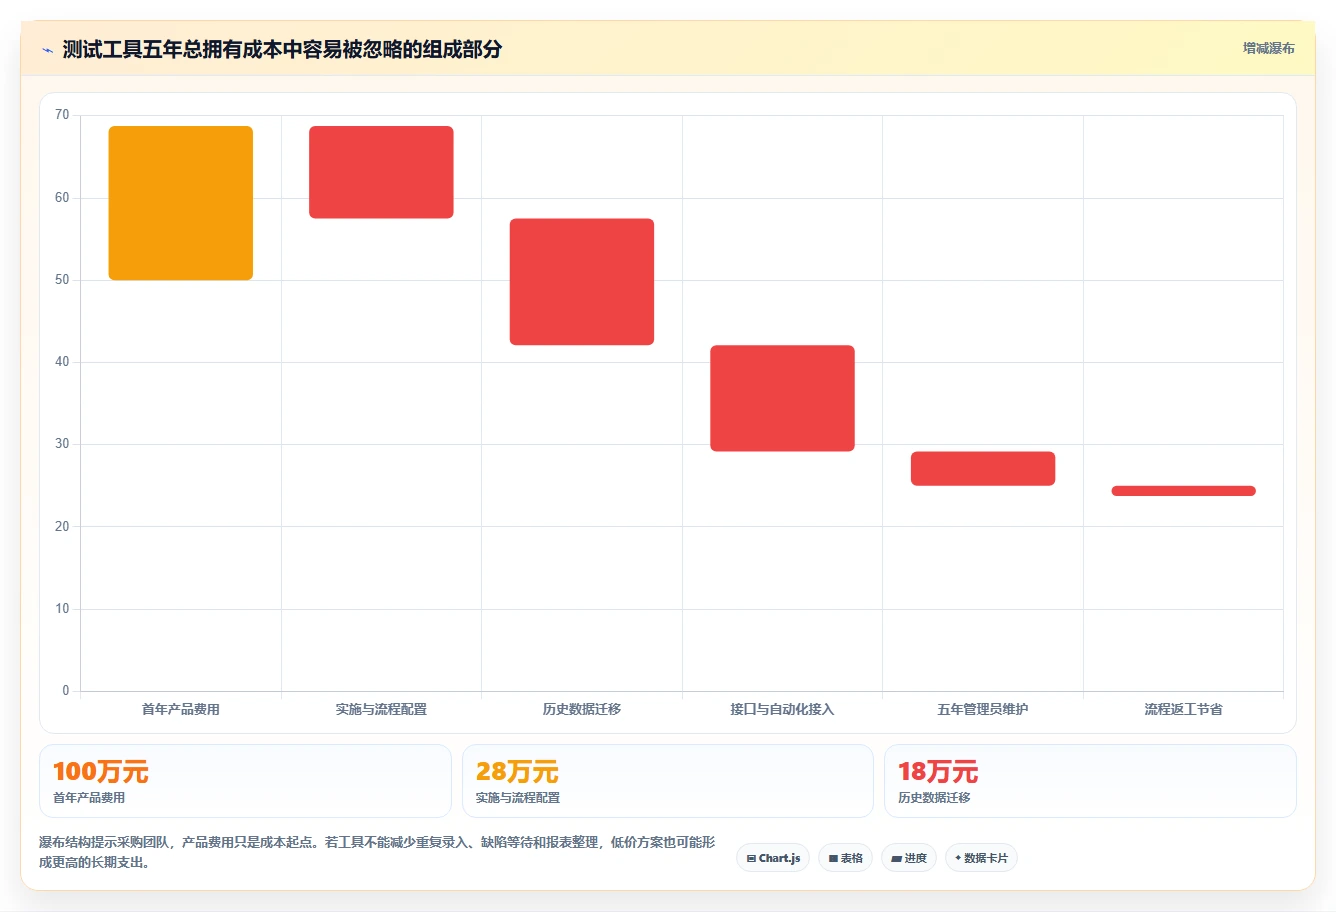The image size is (1336, 912).
Task: Click the x-axis label 流程返工节省
Action: pos(1183,709)
